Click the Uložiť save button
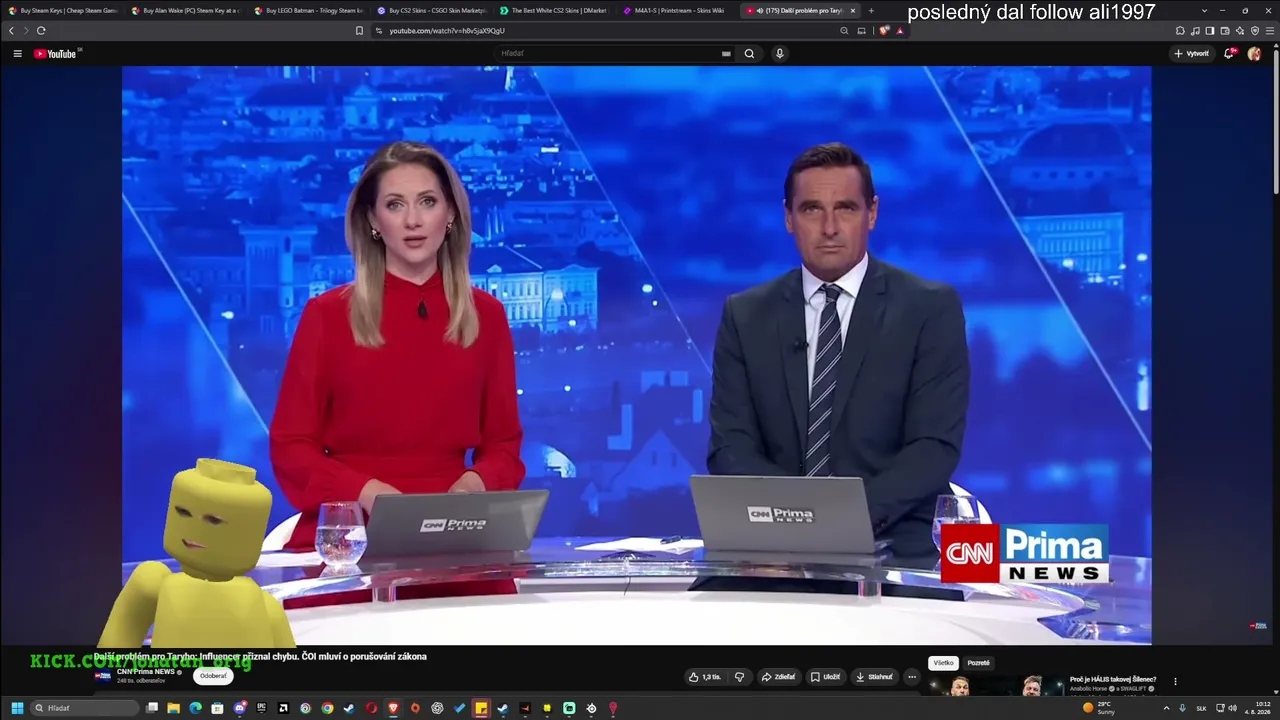The width and height of the screenshot is (1280, 720). pos(826,677)
